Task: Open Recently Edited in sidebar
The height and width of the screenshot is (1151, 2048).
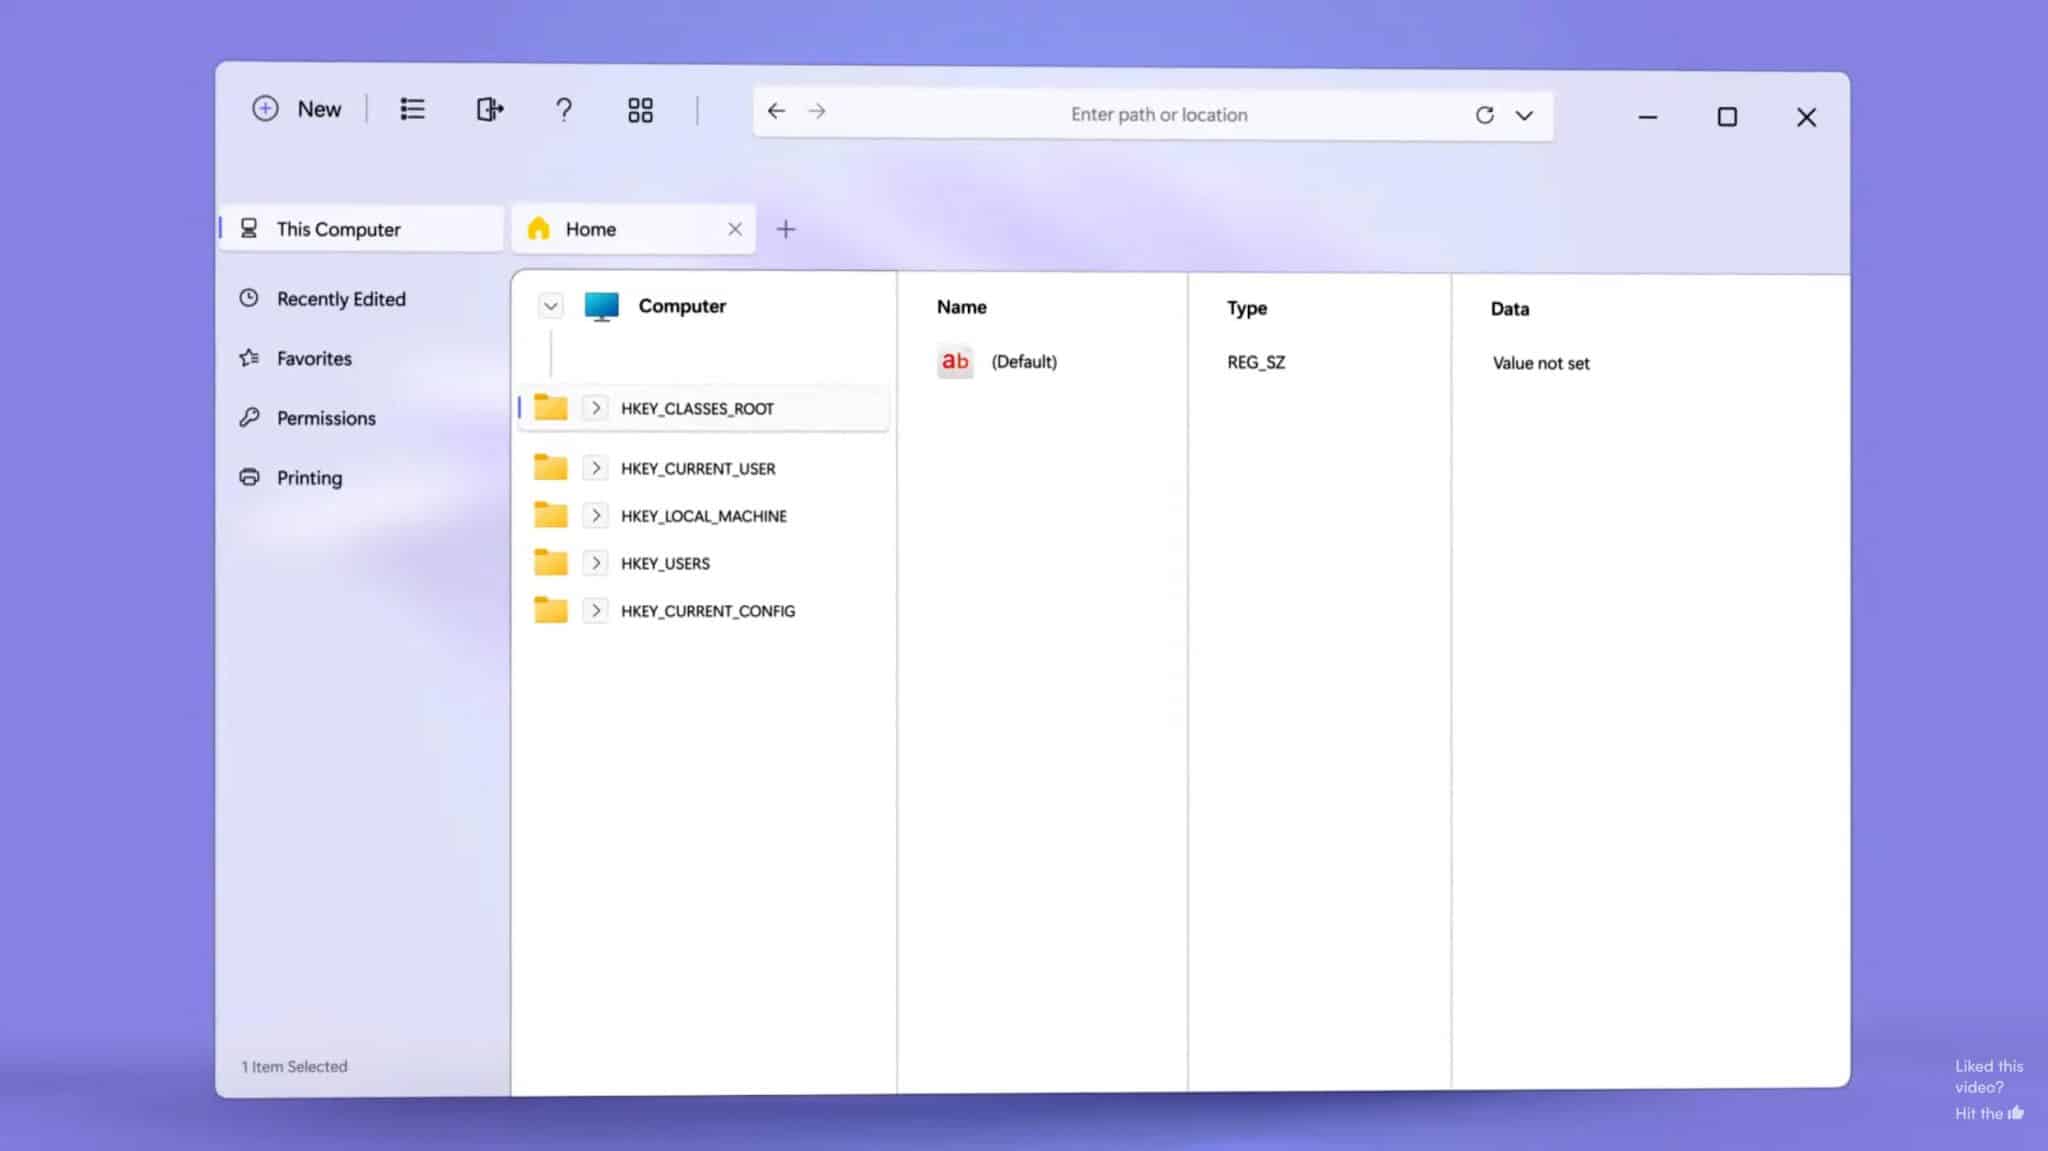Action: pyautogui.click(x=340, y=299)
